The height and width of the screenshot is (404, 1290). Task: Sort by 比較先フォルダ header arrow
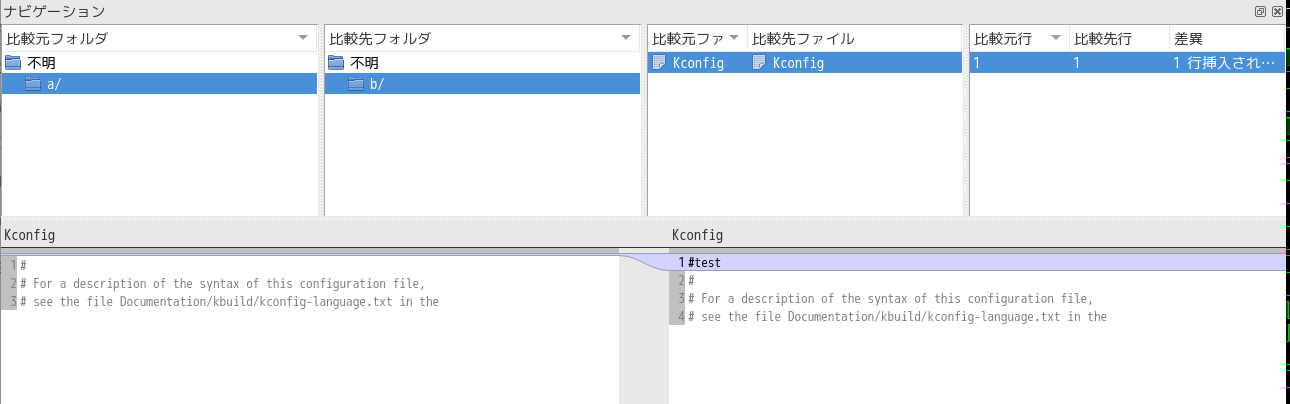[626, 38]
